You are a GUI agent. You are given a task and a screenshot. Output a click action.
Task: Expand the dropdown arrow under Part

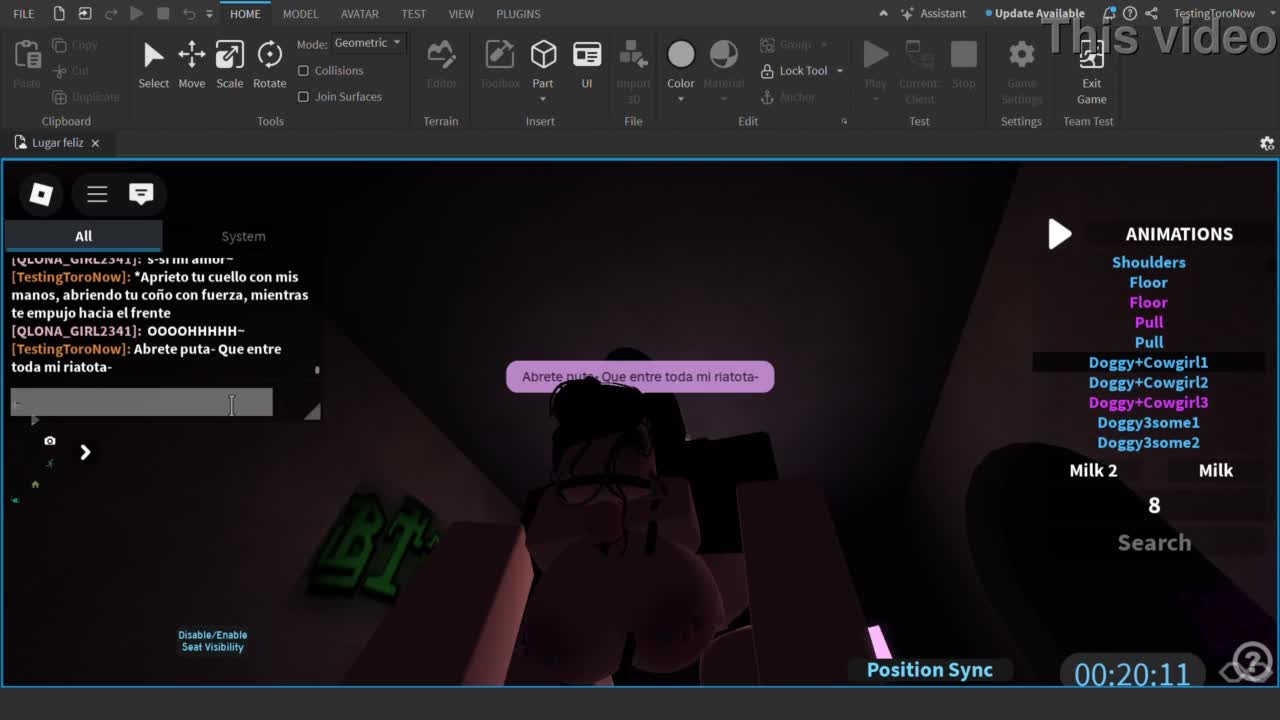[x=543, y=99]
